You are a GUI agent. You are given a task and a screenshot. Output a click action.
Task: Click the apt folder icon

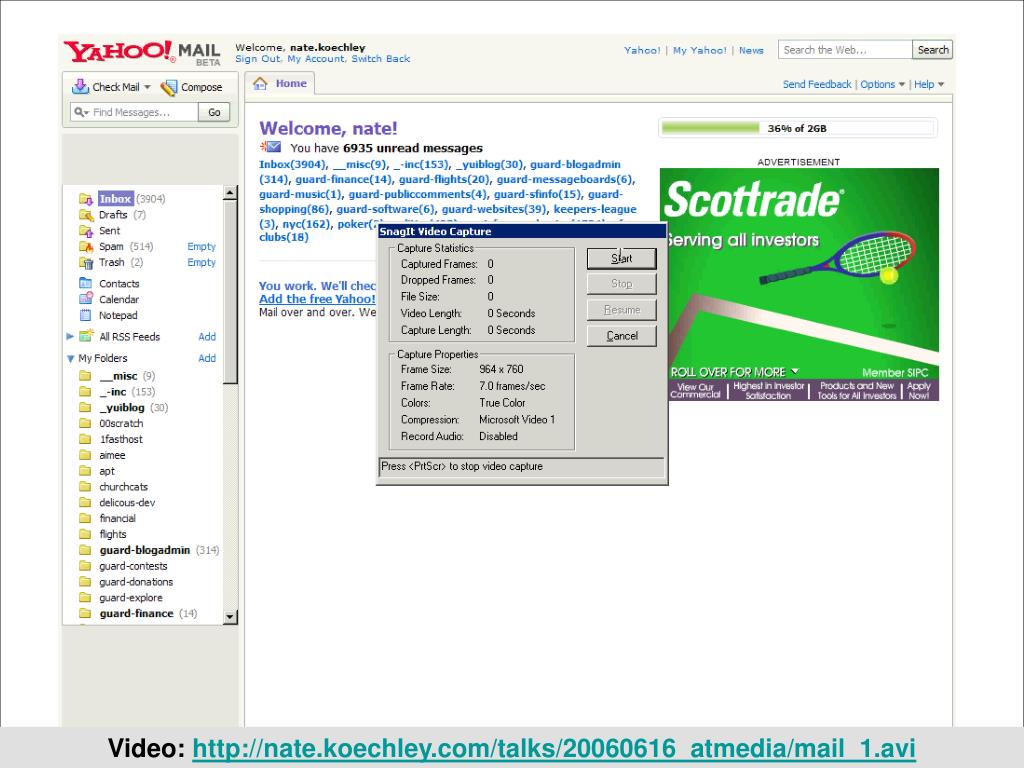[x=85, y=471]
